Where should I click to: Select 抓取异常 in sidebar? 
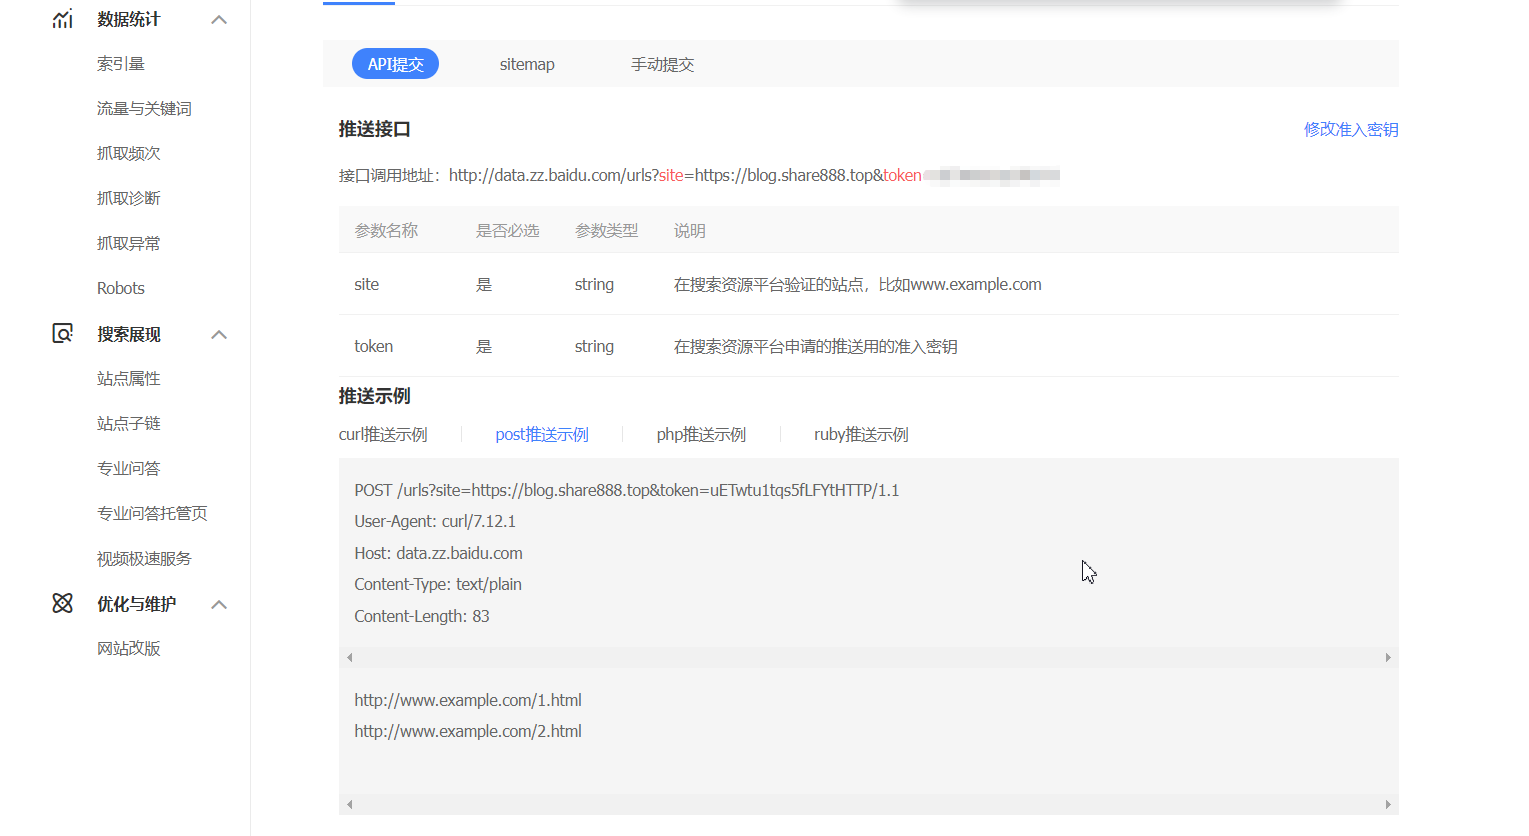click(x=128, y=243)
